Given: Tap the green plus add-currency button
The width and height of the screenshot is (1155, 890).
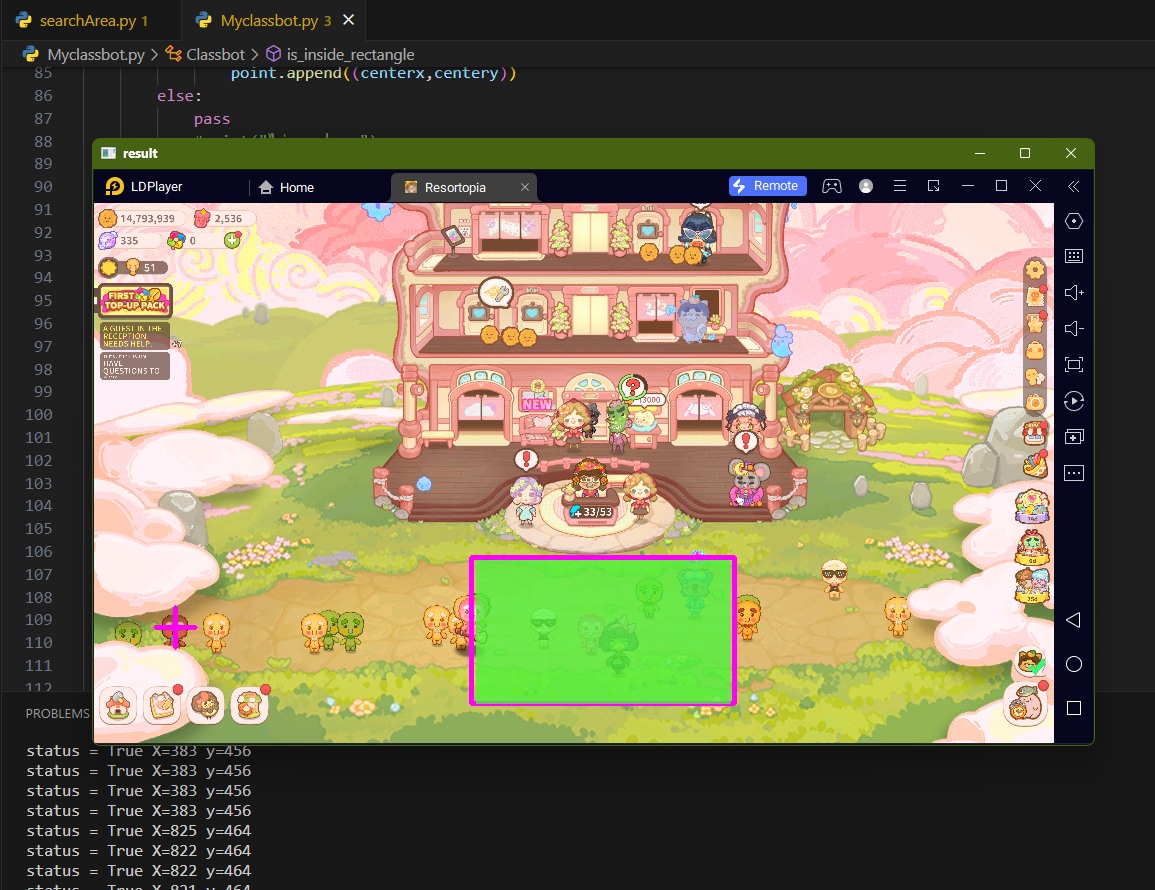Looking at the screenshot, I should pos(233,240).
